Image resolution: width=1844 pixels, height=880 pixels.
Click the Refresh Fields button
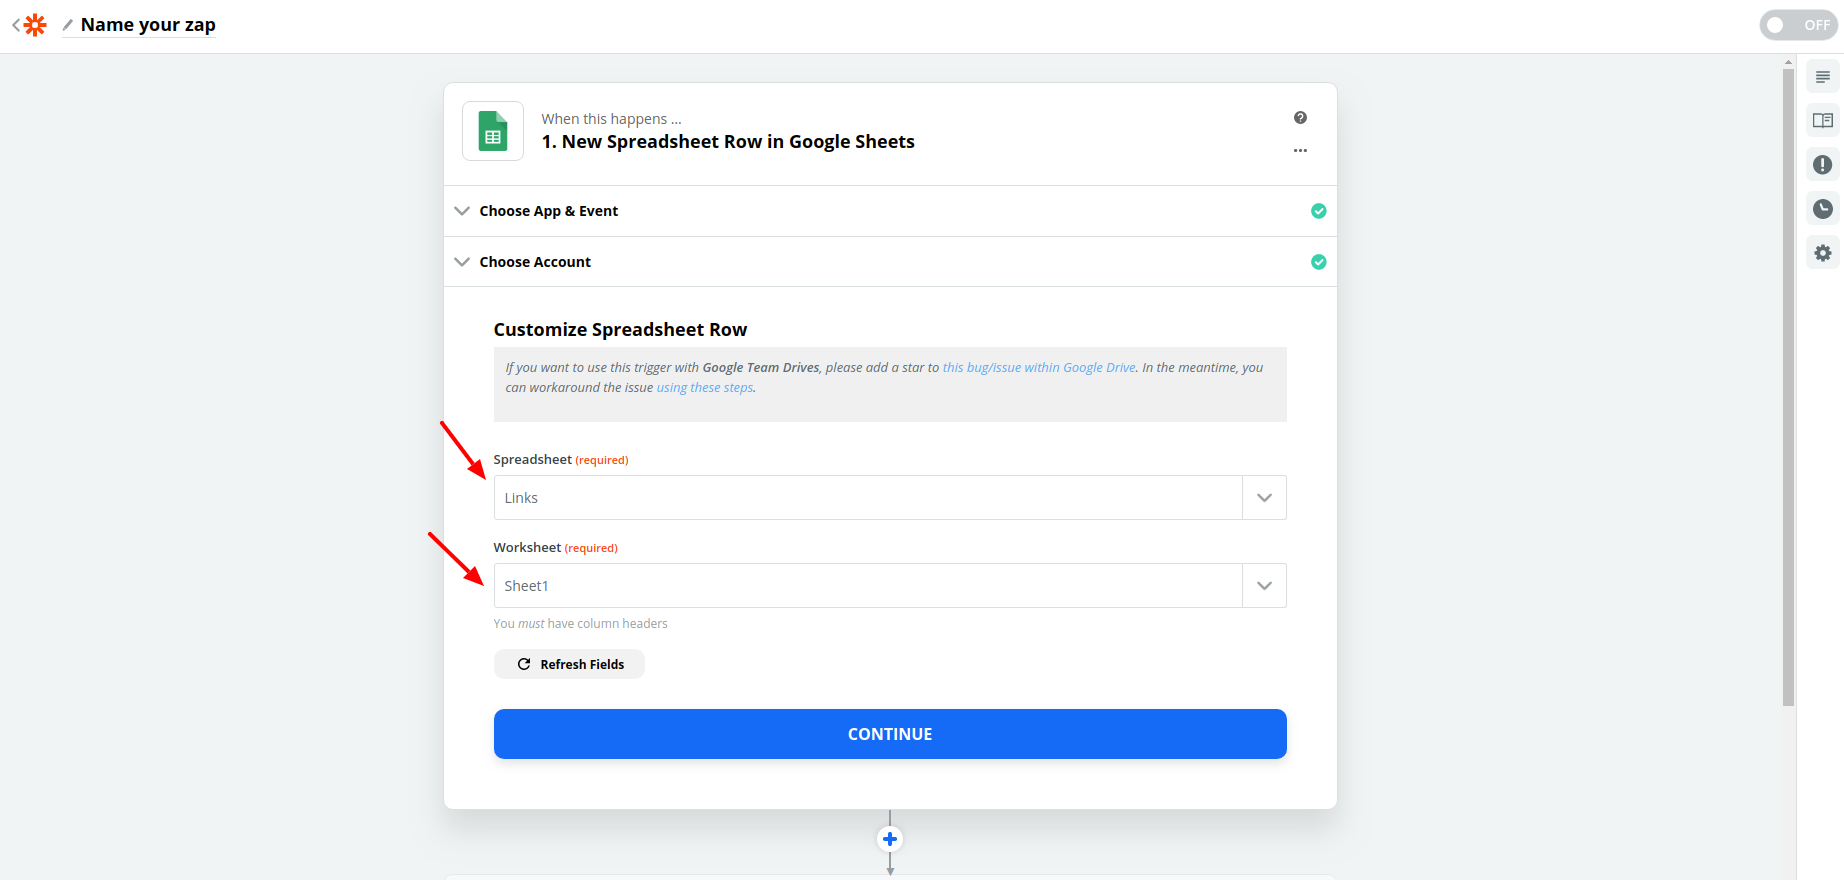coord(569,664)
